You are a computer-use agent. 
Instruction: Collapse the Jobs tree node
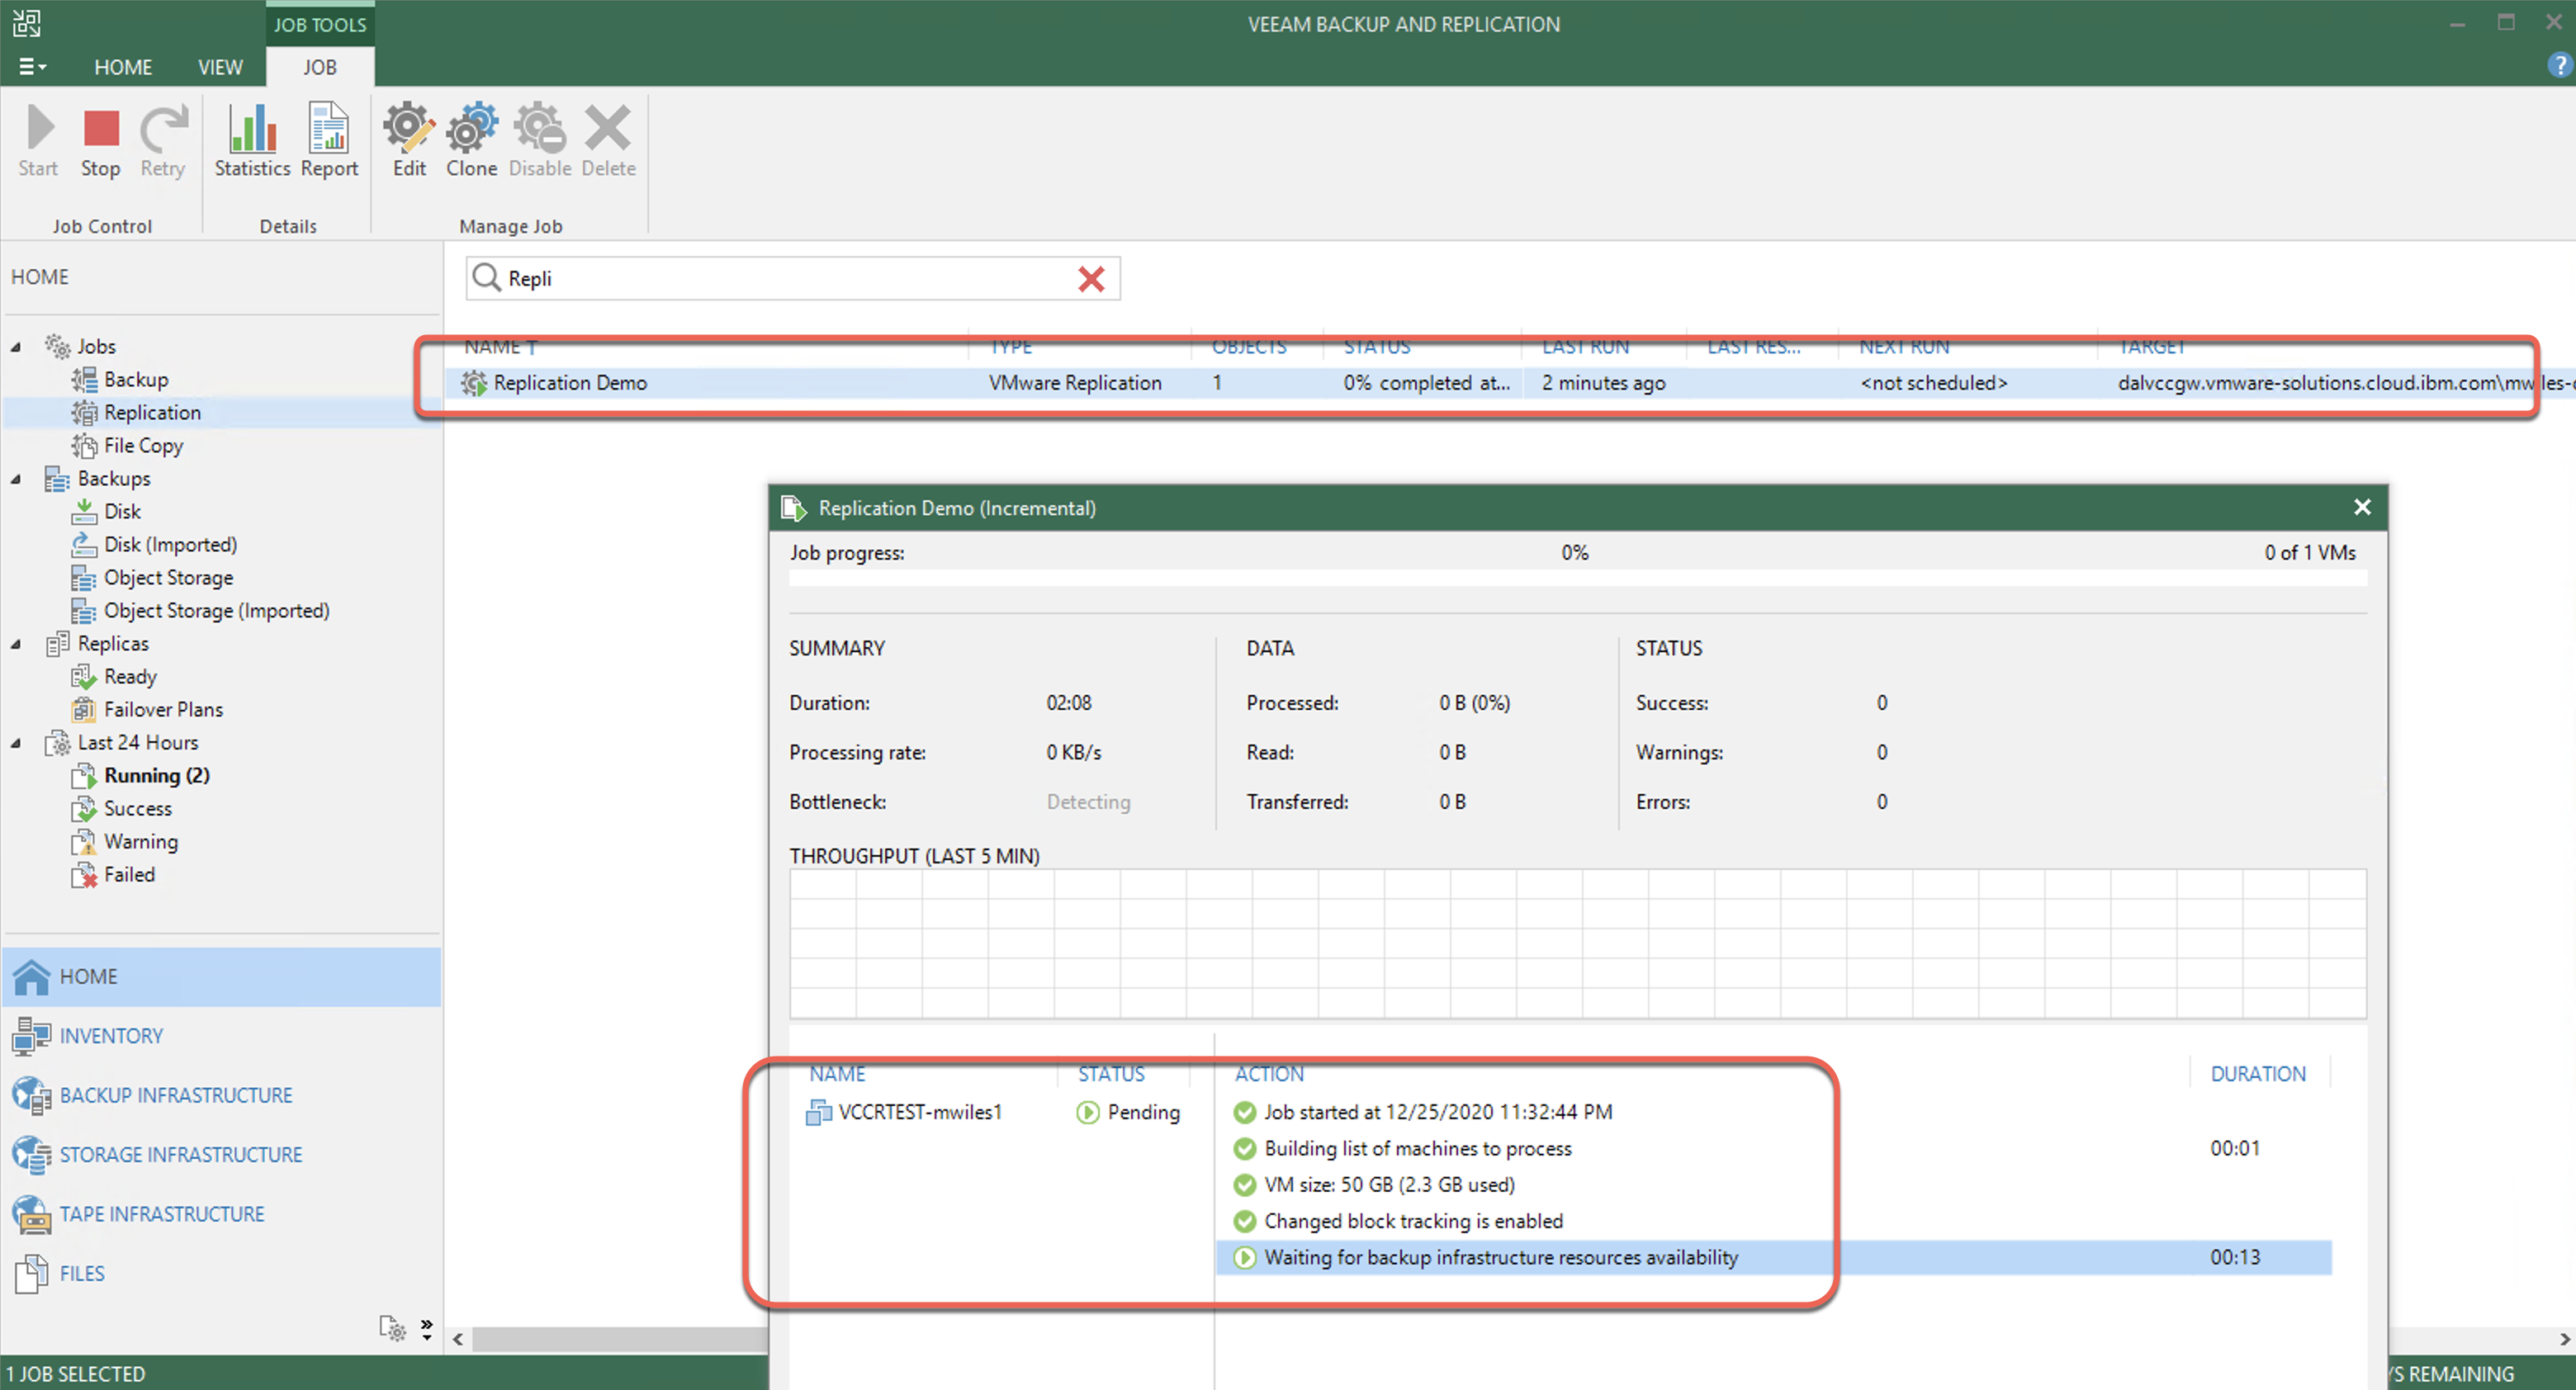coord(16,347)
